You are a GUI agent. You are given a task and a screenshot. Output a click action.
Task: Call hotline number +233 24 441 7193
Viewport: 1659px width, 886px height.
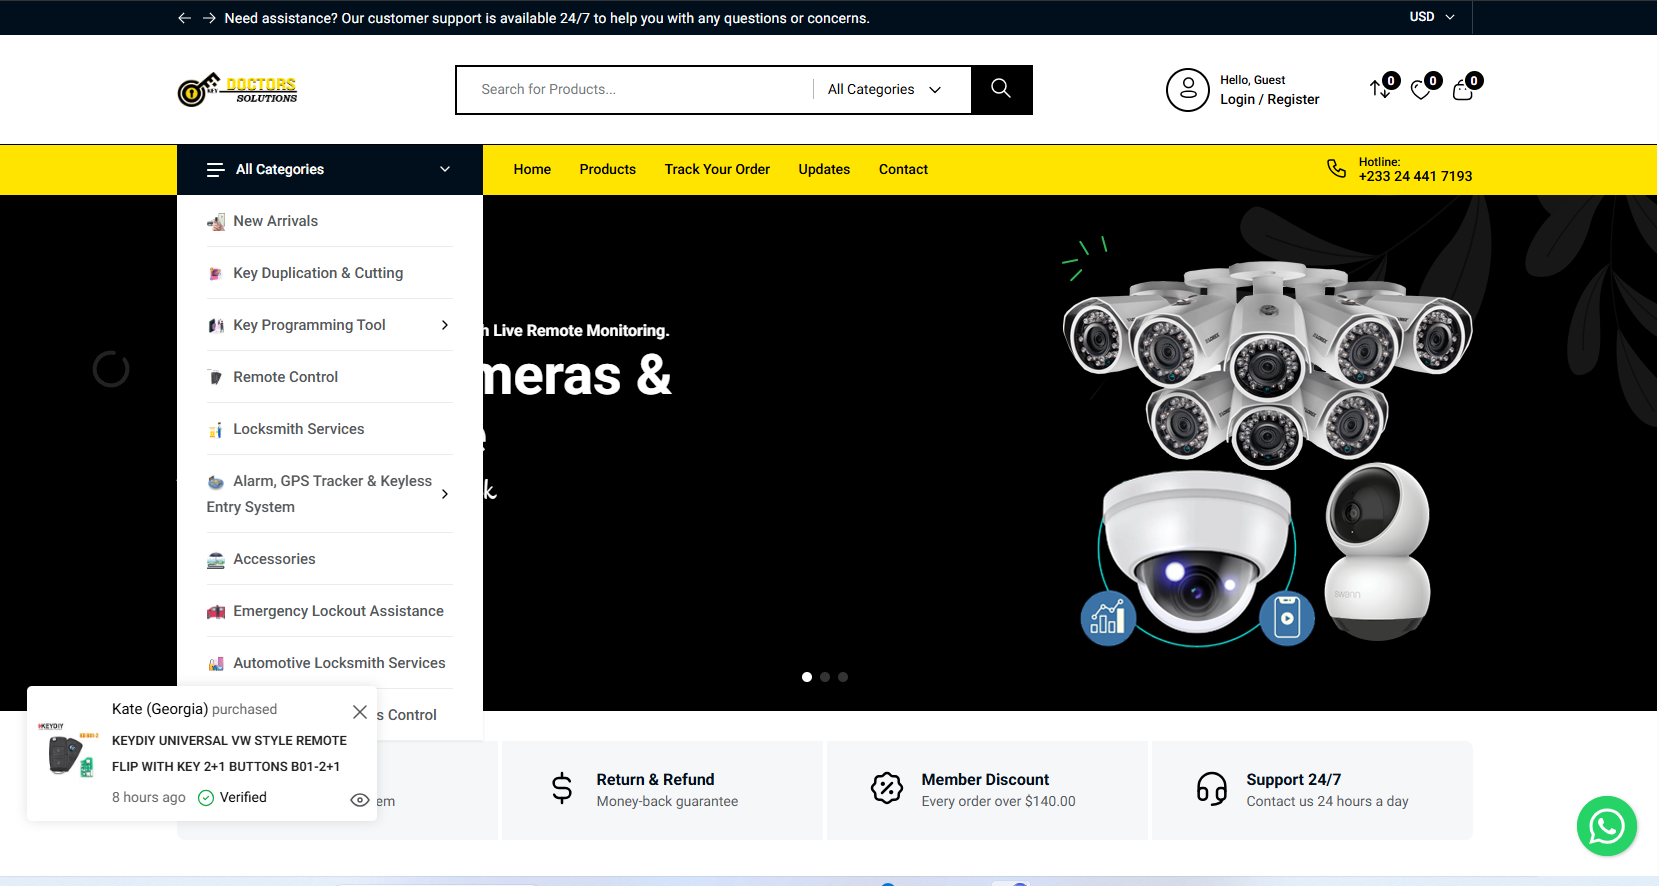point(1415,176)
